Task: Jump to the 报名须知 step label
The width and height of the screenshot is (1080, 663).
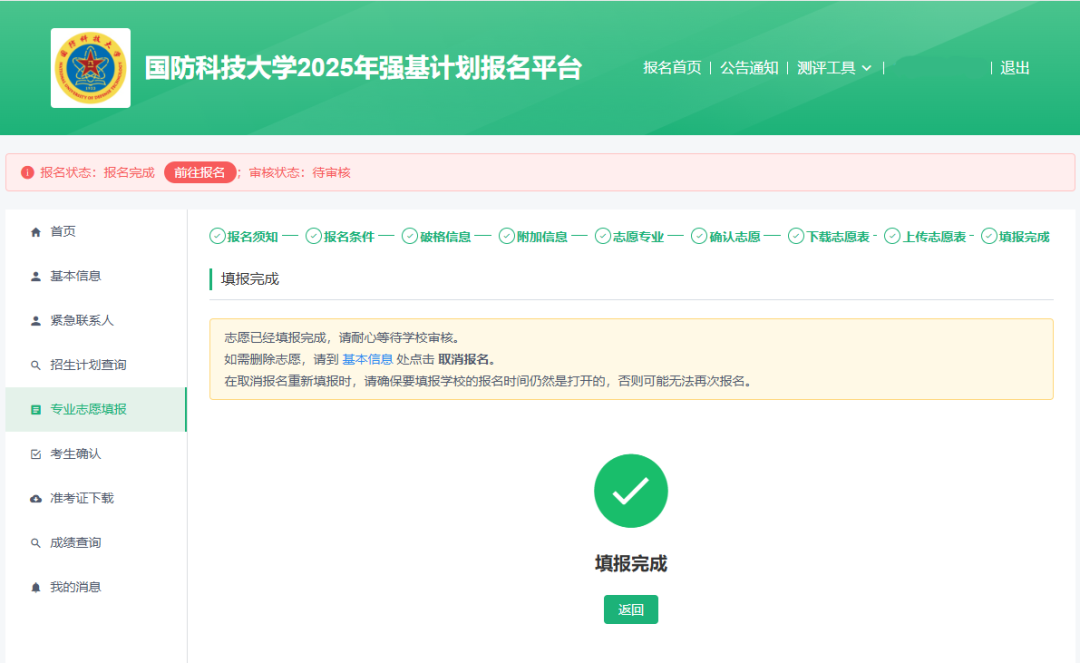Action: coord(253,237)
